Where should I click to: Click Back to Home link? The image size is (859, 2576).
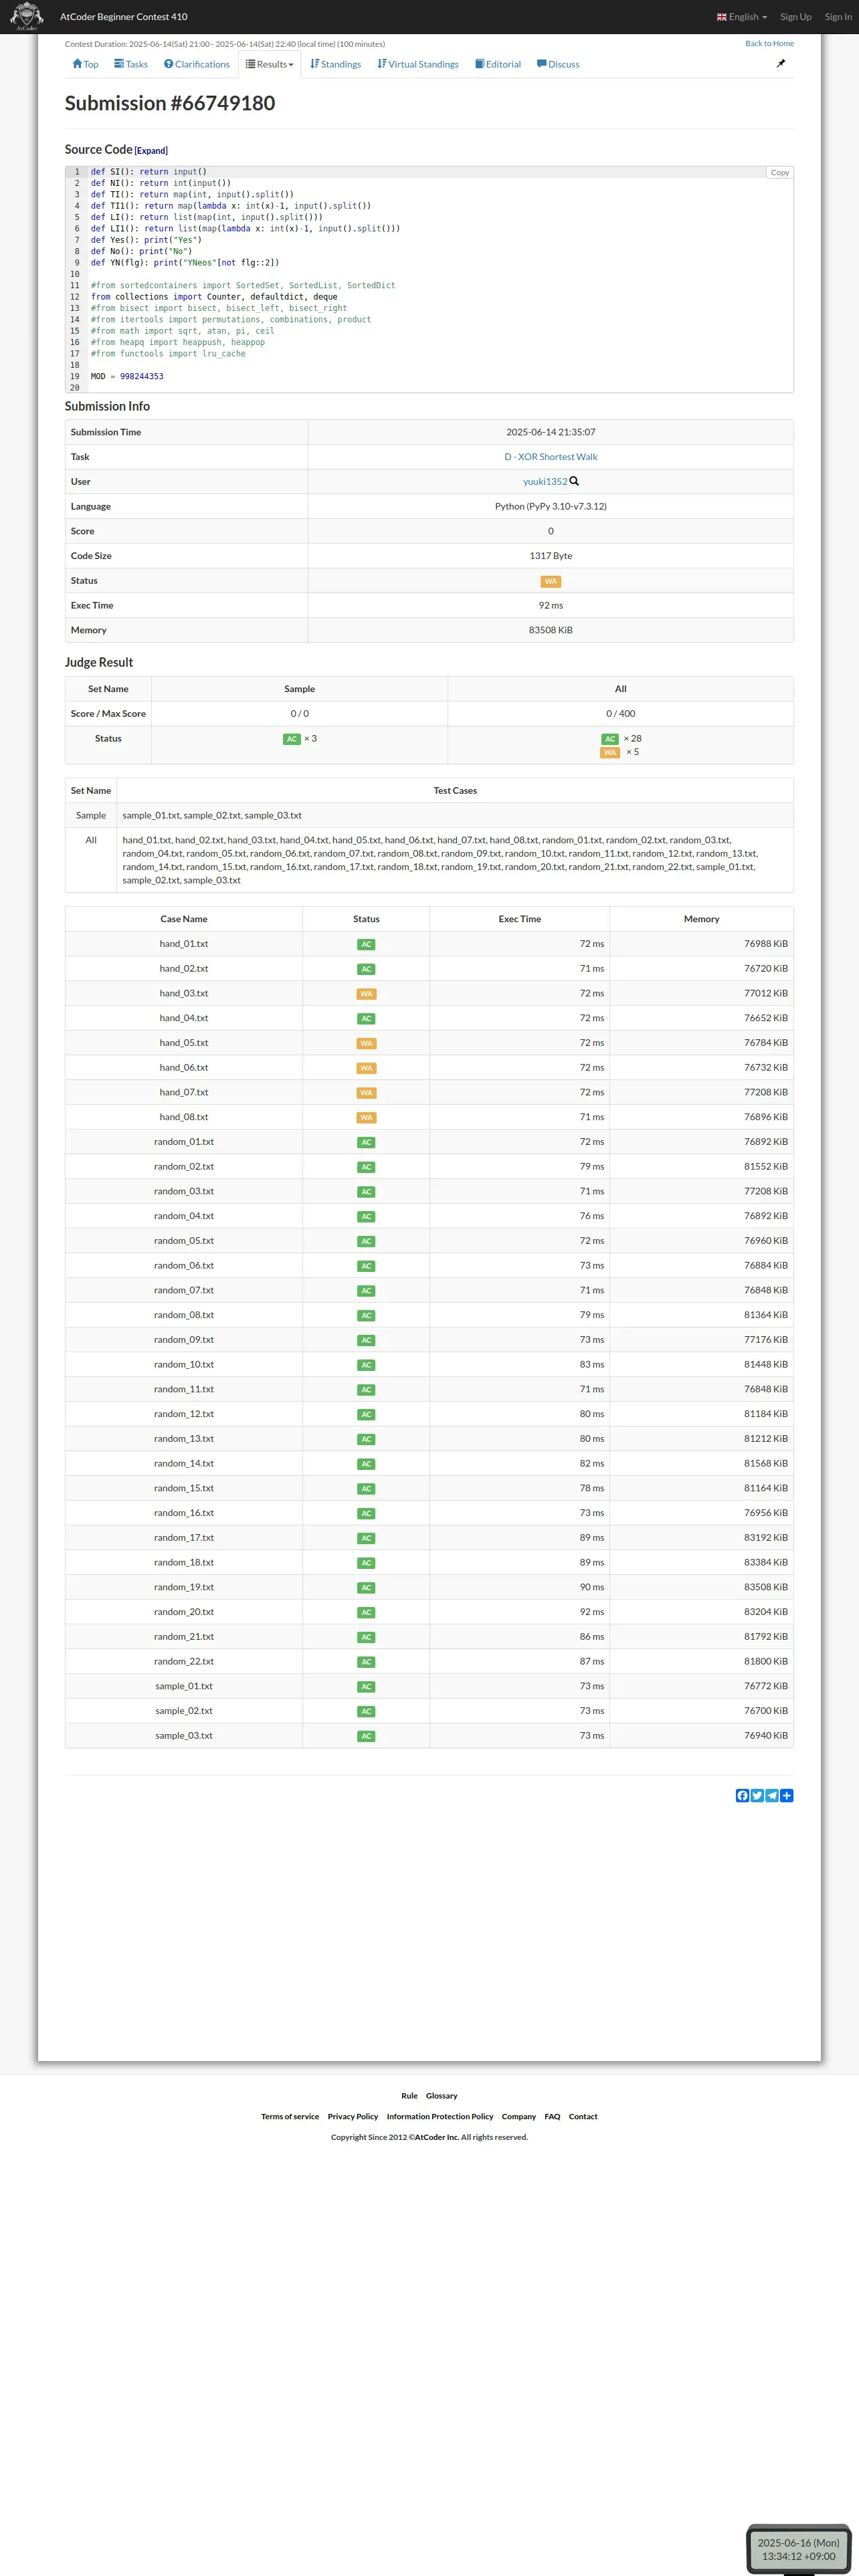(x=769, y=44)
